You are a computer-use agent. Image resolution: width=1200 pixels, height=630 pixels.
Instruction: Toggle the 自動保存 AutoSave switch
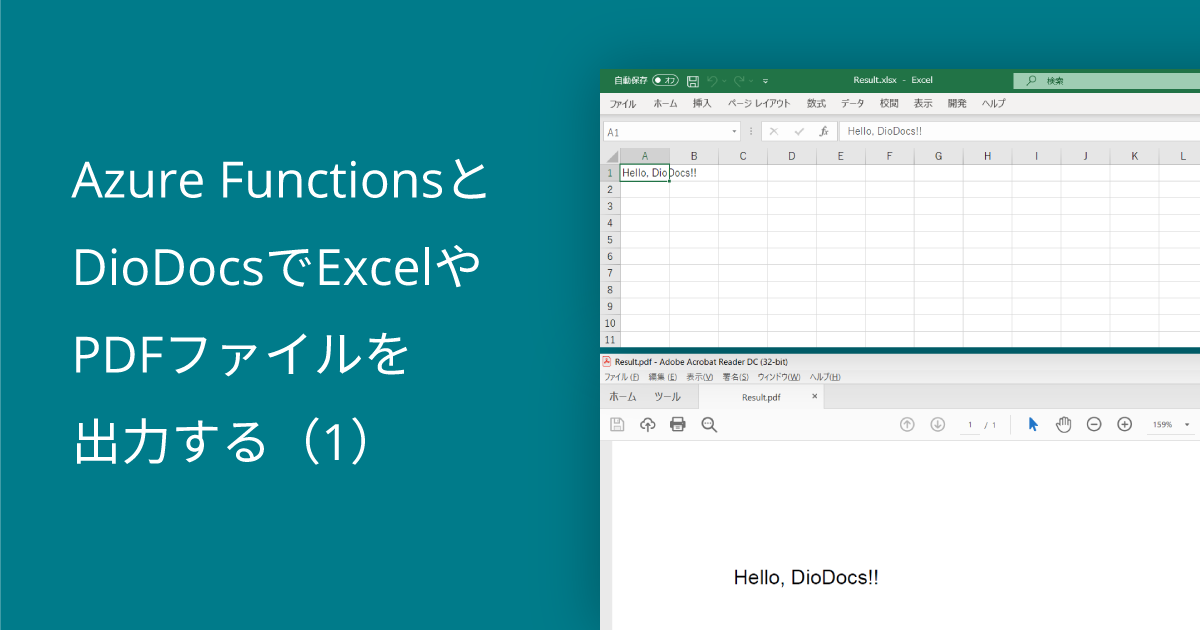[x=665, y=81]
